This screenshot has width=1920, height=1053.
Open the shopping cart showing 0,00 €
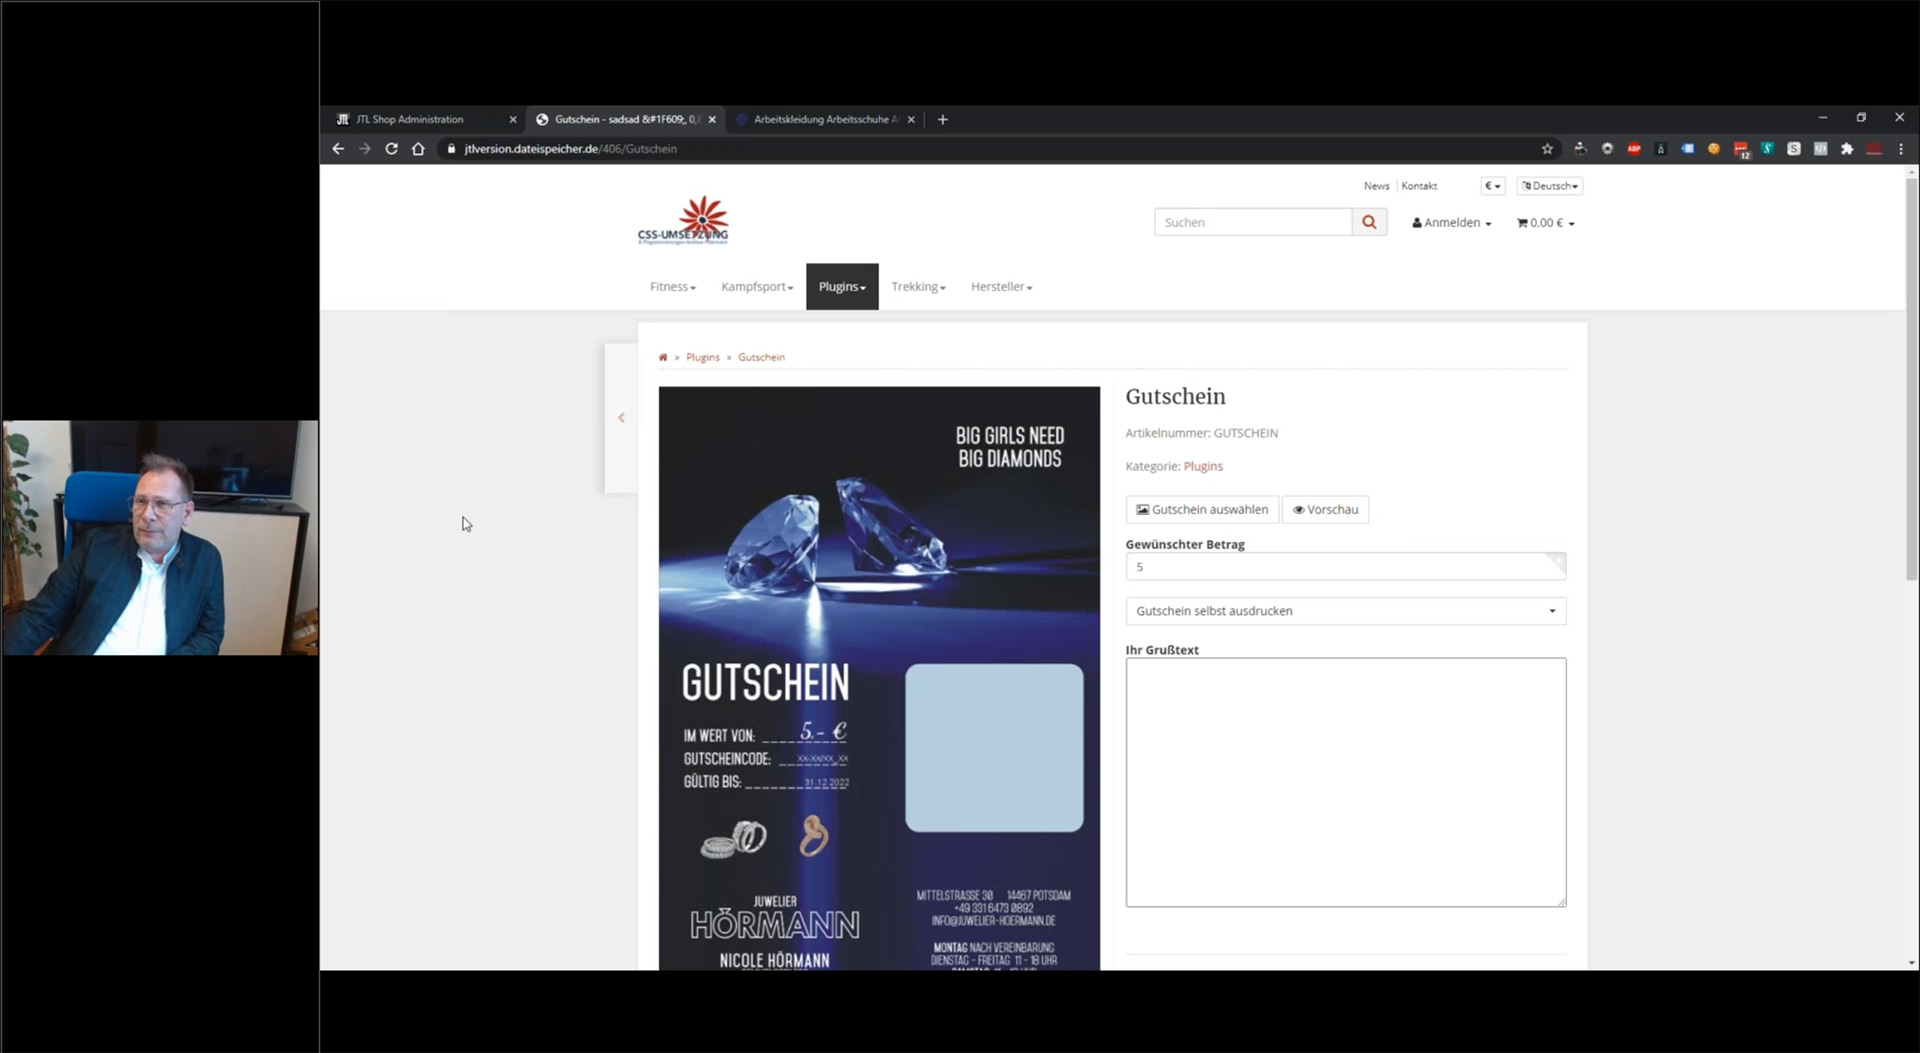(1545, 222)
